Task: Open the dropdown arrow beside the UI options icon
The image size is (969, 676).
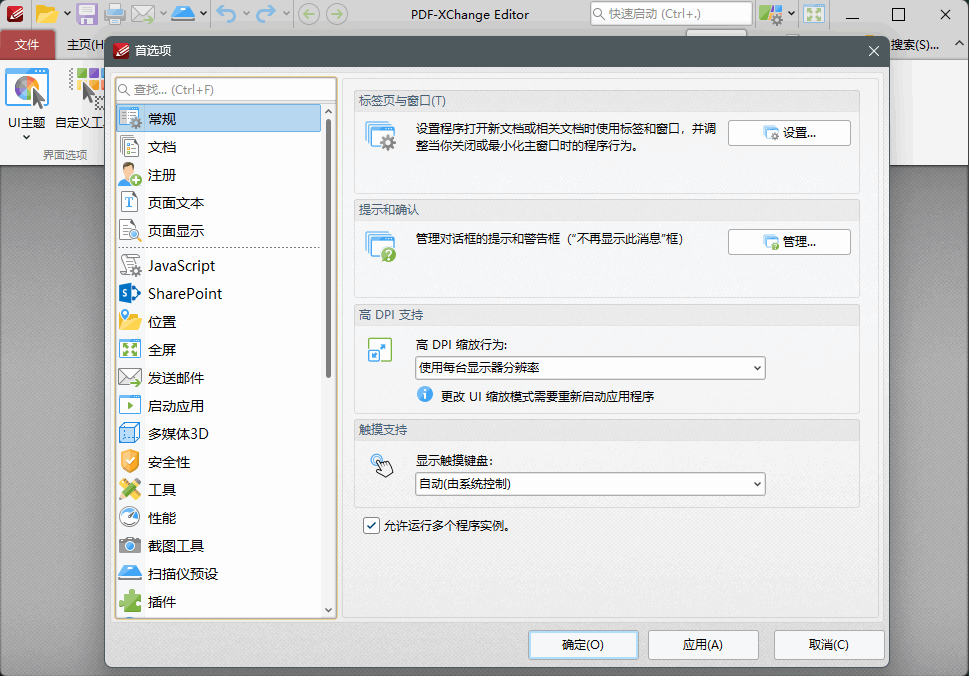Action: coord(791,14)
